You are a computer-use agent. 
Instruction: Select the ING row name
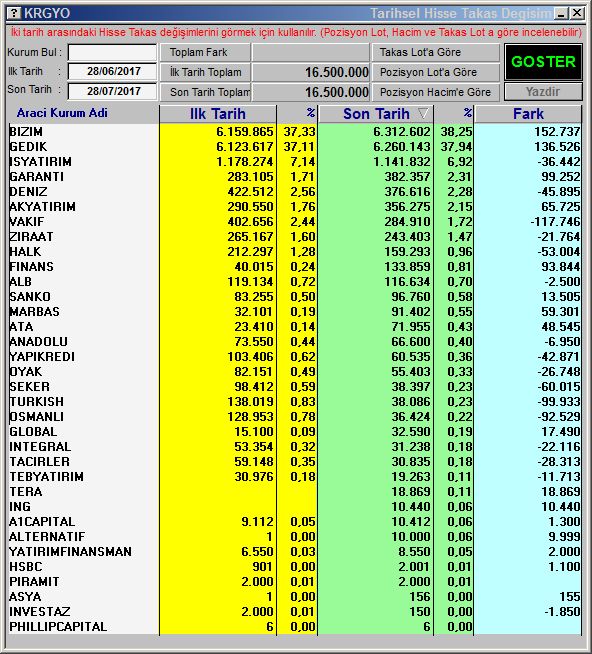(x=20, y=507)
